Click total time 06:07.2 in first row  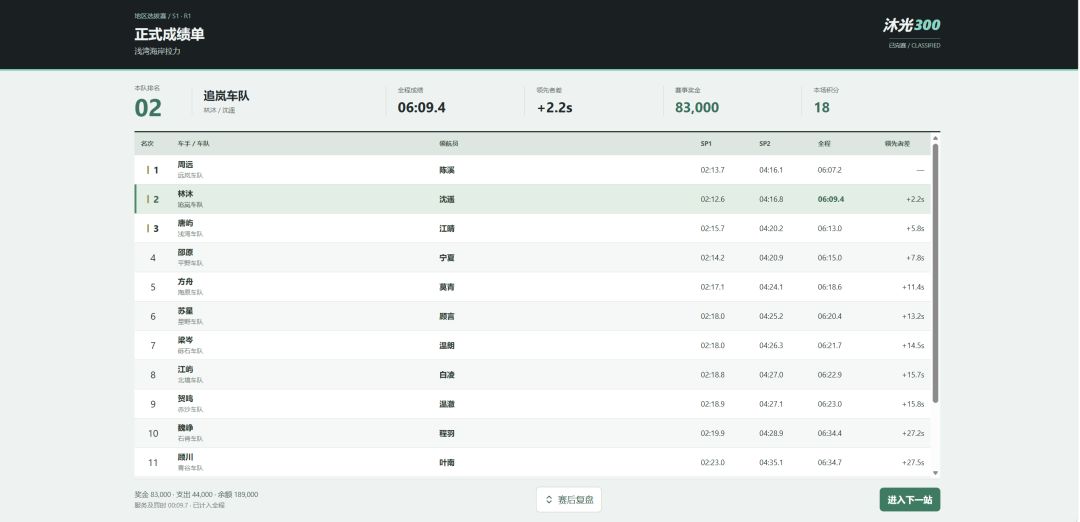pyautogui.click(x=829, y=170)
